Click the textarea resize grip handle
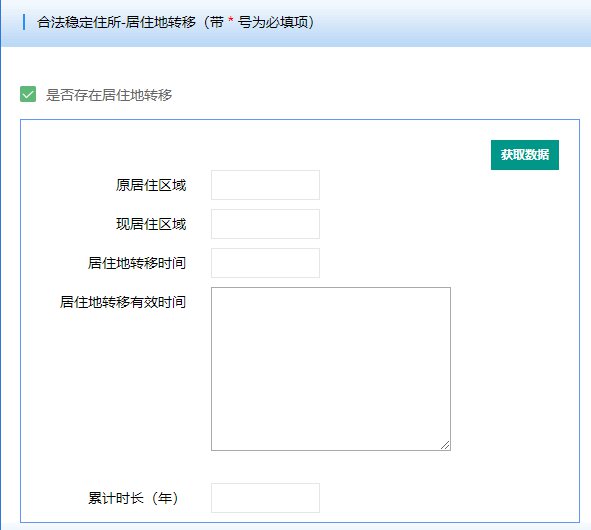Viewport: 591px width, 530px height. pyautogui.click(x=446, y=445)
